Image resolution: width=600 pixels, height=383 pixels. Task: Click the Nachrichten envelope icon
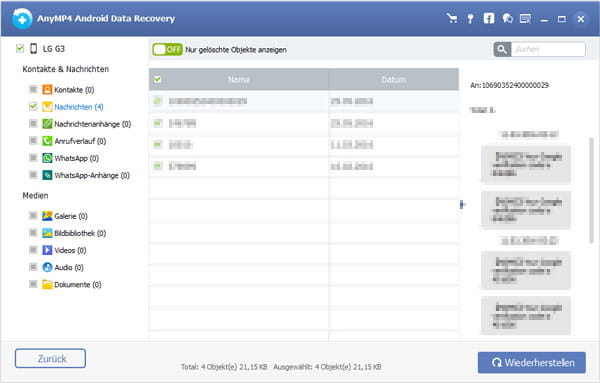tap(47, 107)
